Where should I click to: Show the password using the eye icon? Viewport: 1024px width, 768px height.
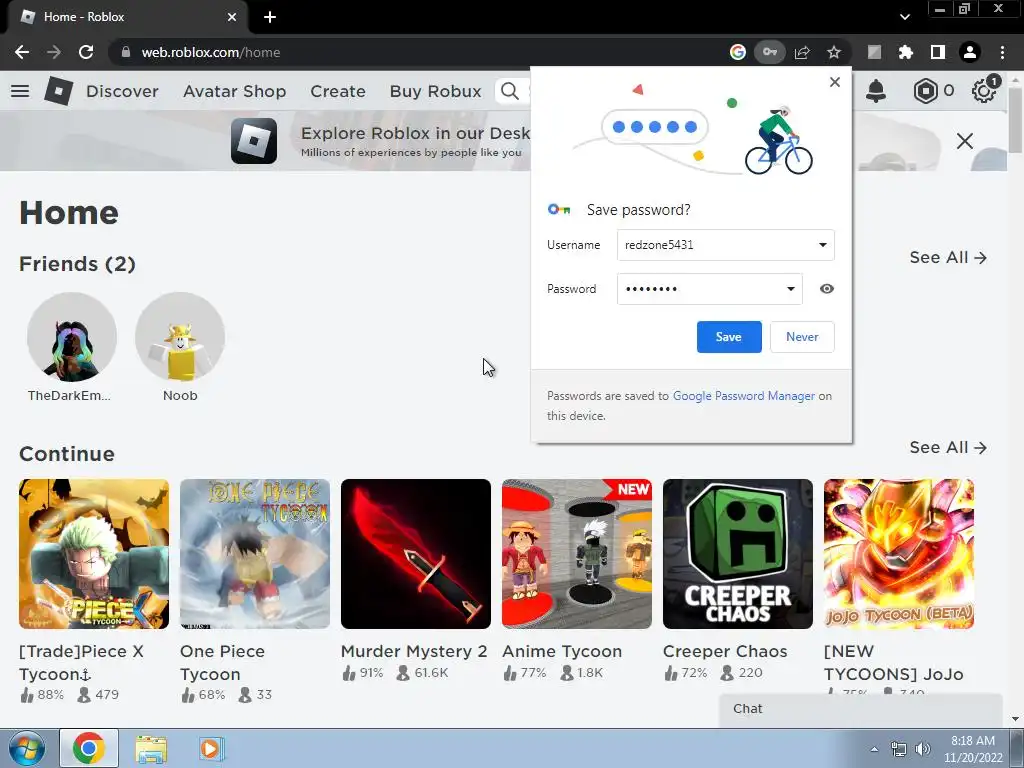827,289
